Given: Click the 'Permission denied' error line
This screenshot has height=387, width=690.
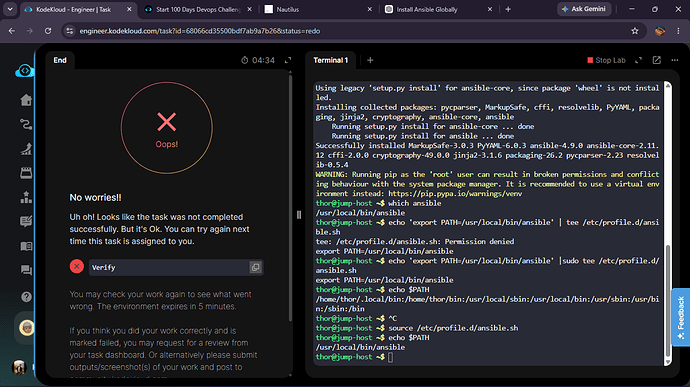Looking at the screenshot, I should [415, 242].
